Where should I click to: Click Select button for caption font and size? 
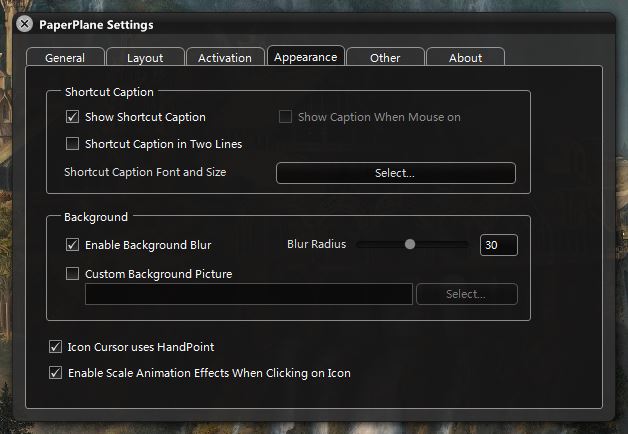396,173
